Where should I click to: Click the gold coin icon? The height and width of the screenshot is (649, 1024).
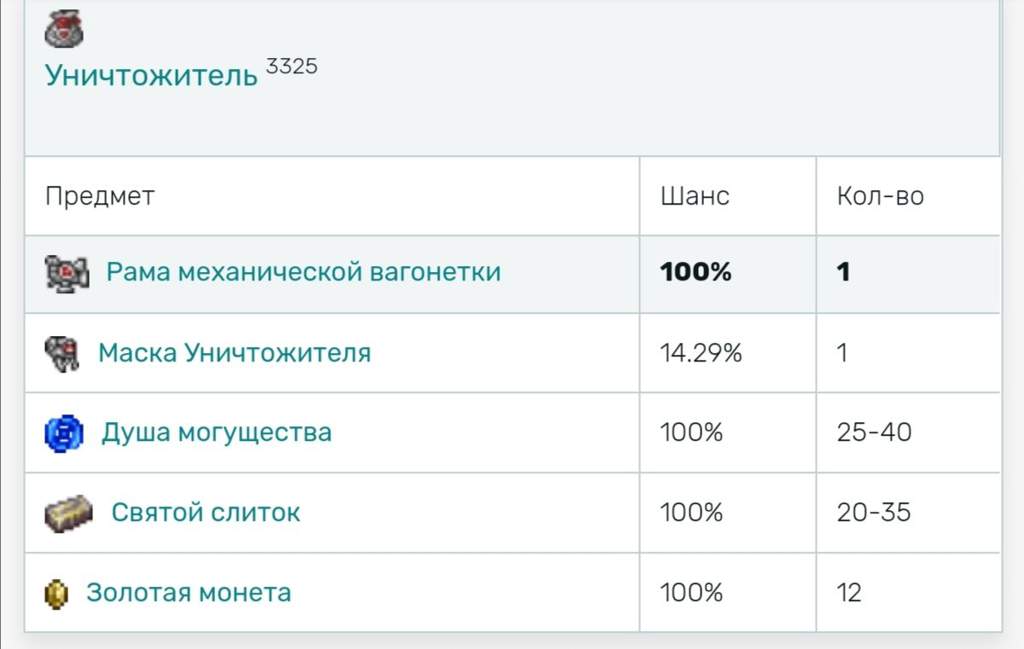coord(56,594)
